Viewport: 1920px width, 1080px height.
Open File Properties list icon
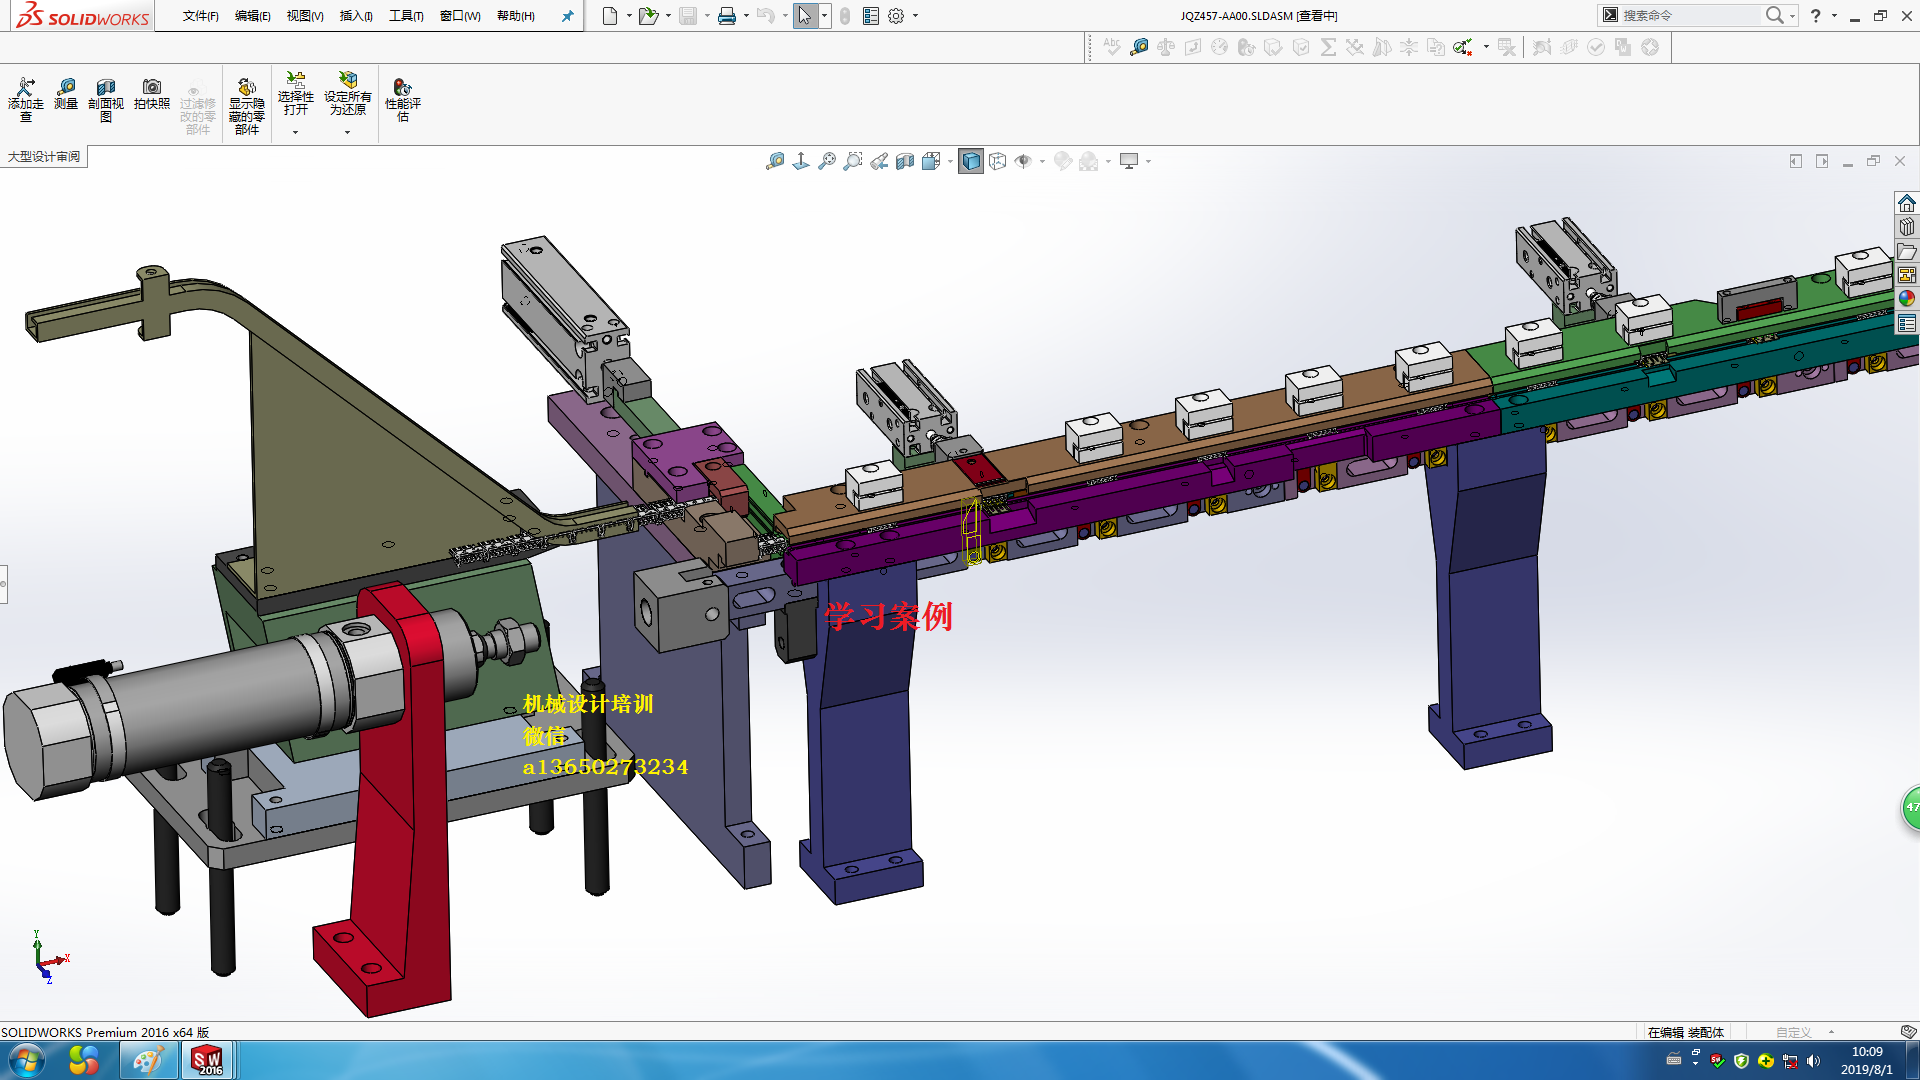coord(871,16)
